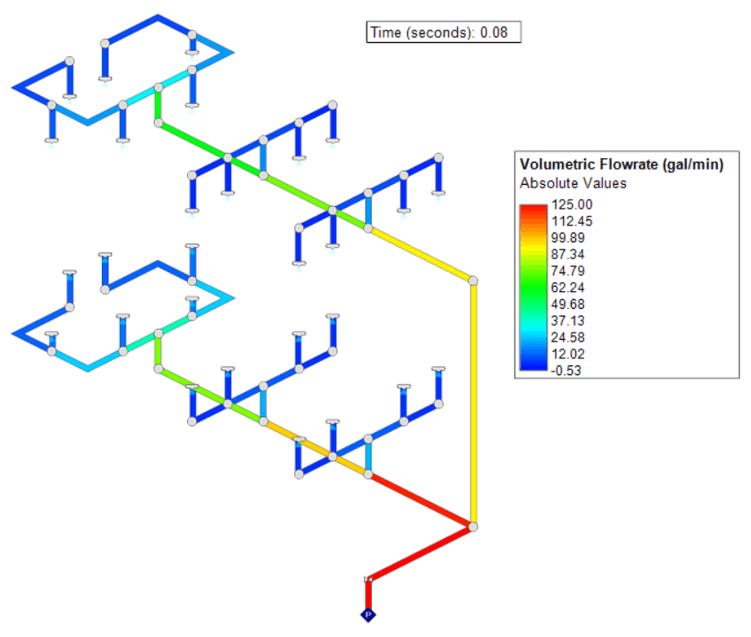The image size is (751, 637).
Task: Click the 62.24 legend value
Action: (568, 287)
